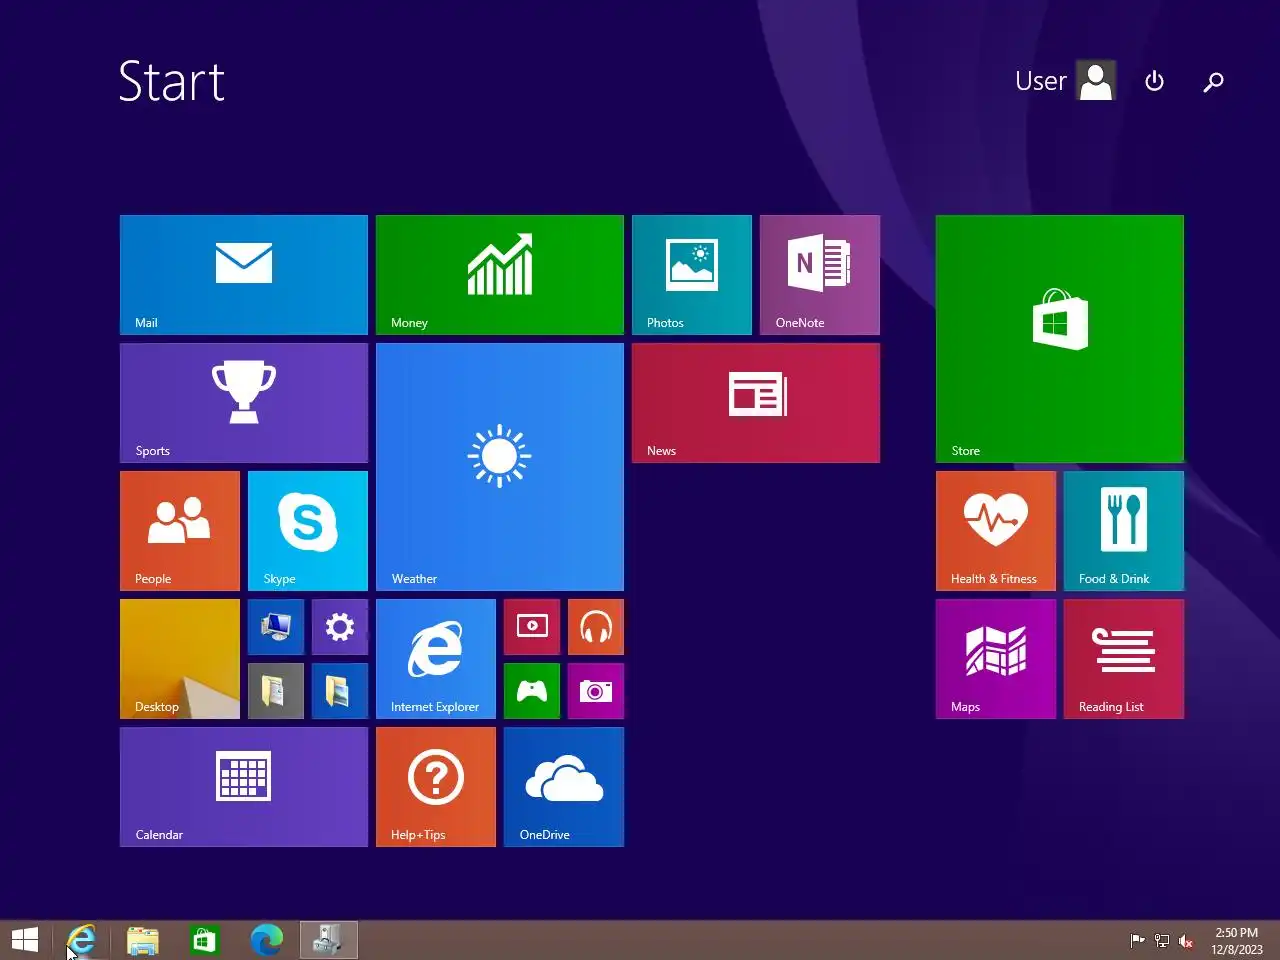Open the Money tile
The height and width of the screenshot is (960, 1280).
pyautogui.click(x=500, y=275)
